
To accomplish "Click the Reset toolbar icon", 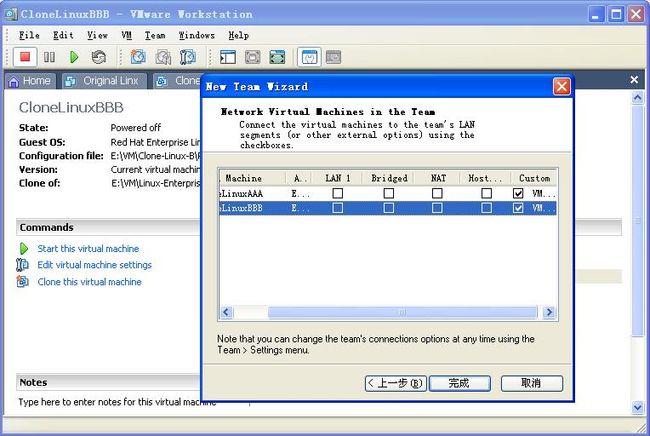I will [x=99, y=57].
